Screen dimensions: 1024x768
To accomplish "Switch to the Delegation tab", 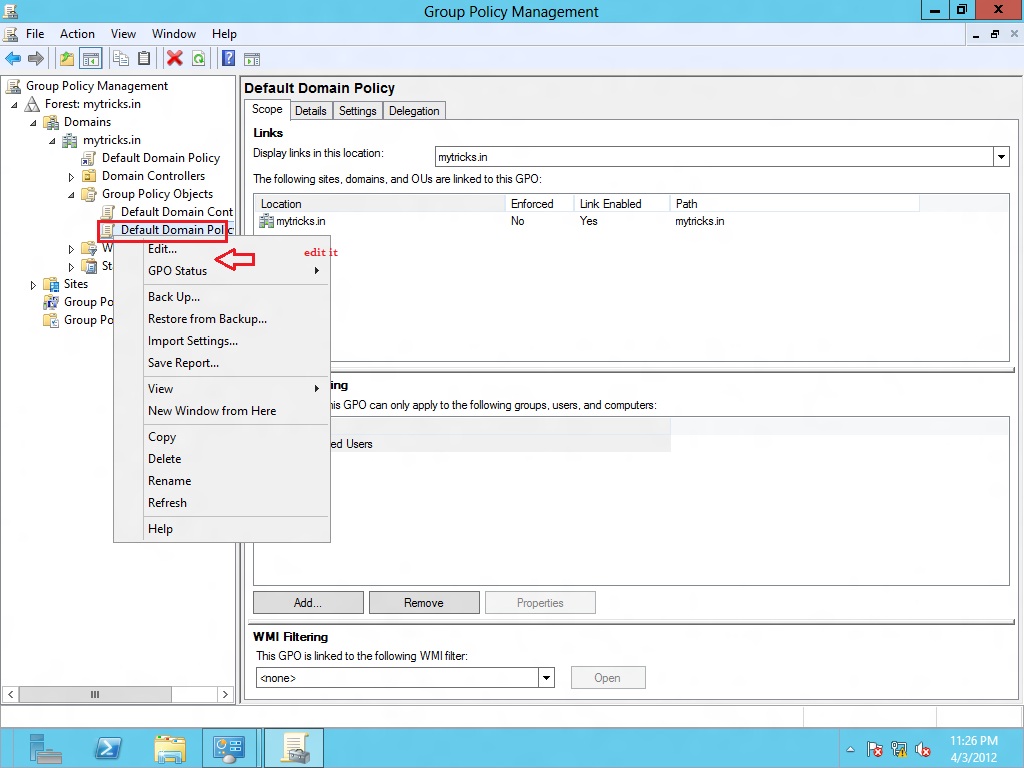I will tap(414, 111).
